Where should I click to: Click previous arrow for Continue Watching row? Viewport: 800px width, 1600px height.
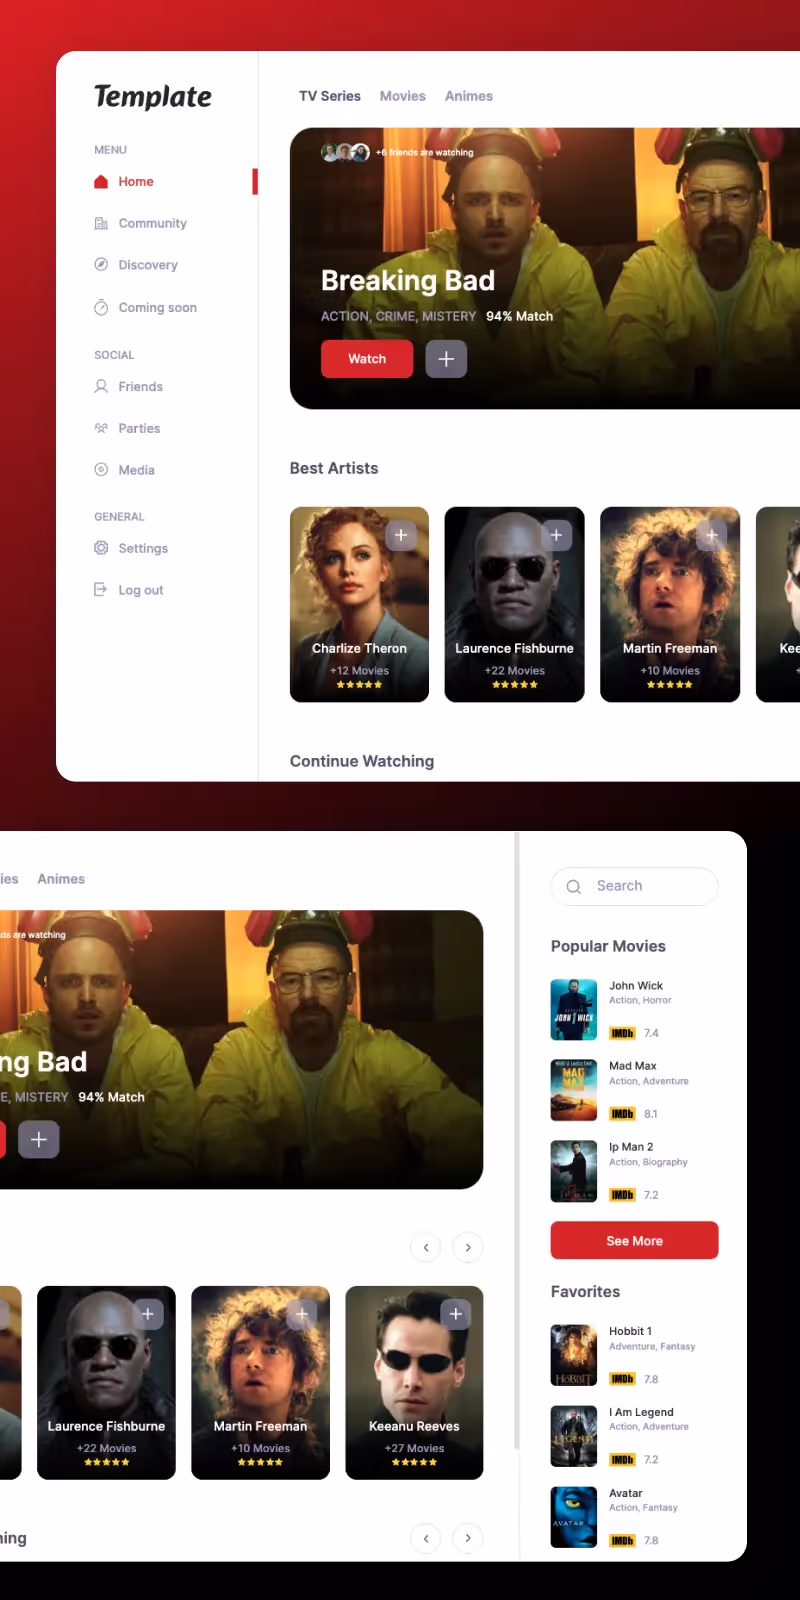coord(426,1538)
